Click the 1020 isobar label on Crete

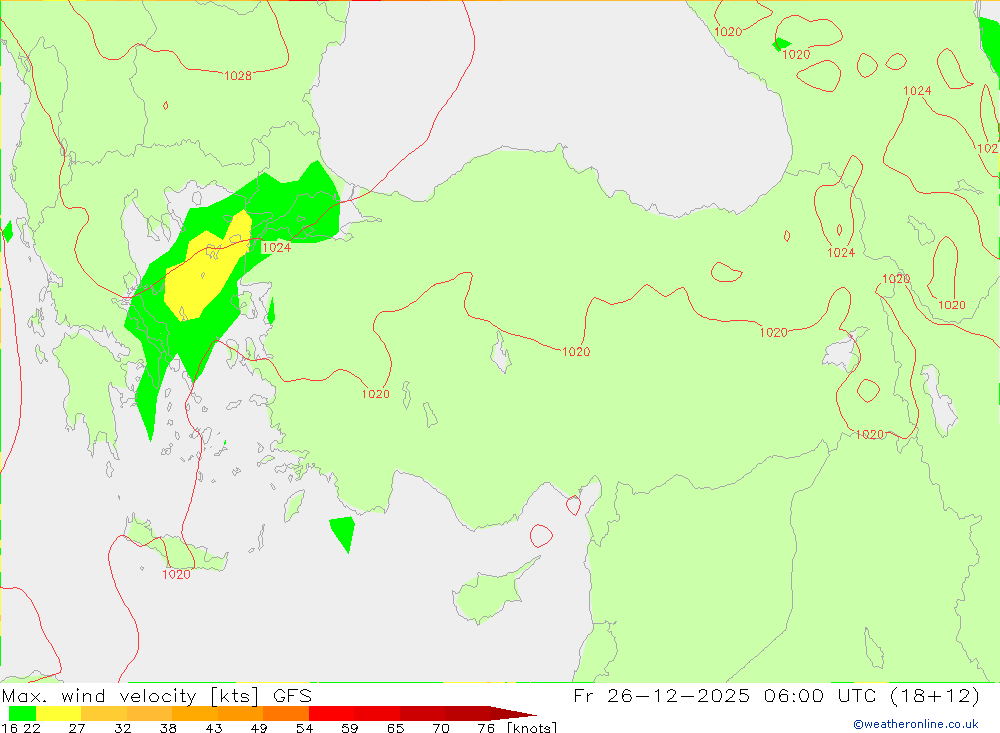point(176,574)
